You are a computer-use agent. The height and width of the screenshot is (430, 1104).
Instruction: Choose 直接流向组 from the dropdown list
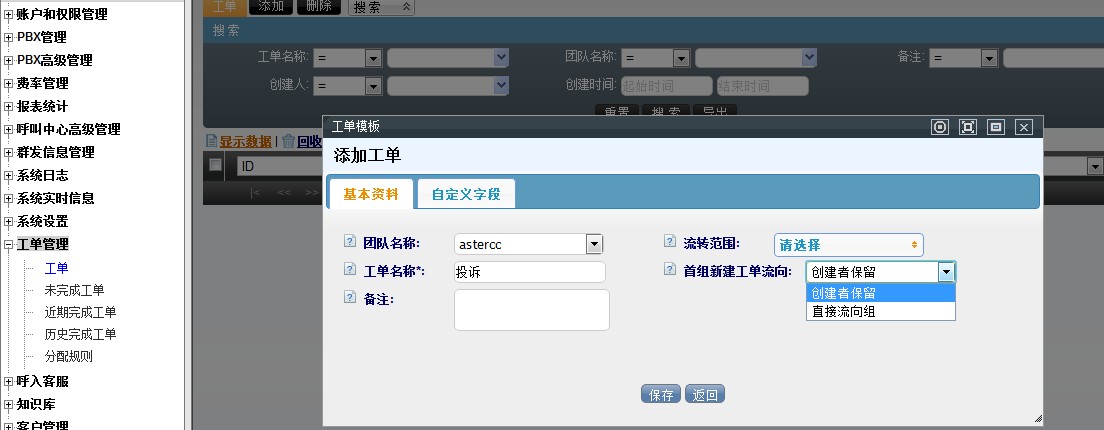(x=881, y=311)
